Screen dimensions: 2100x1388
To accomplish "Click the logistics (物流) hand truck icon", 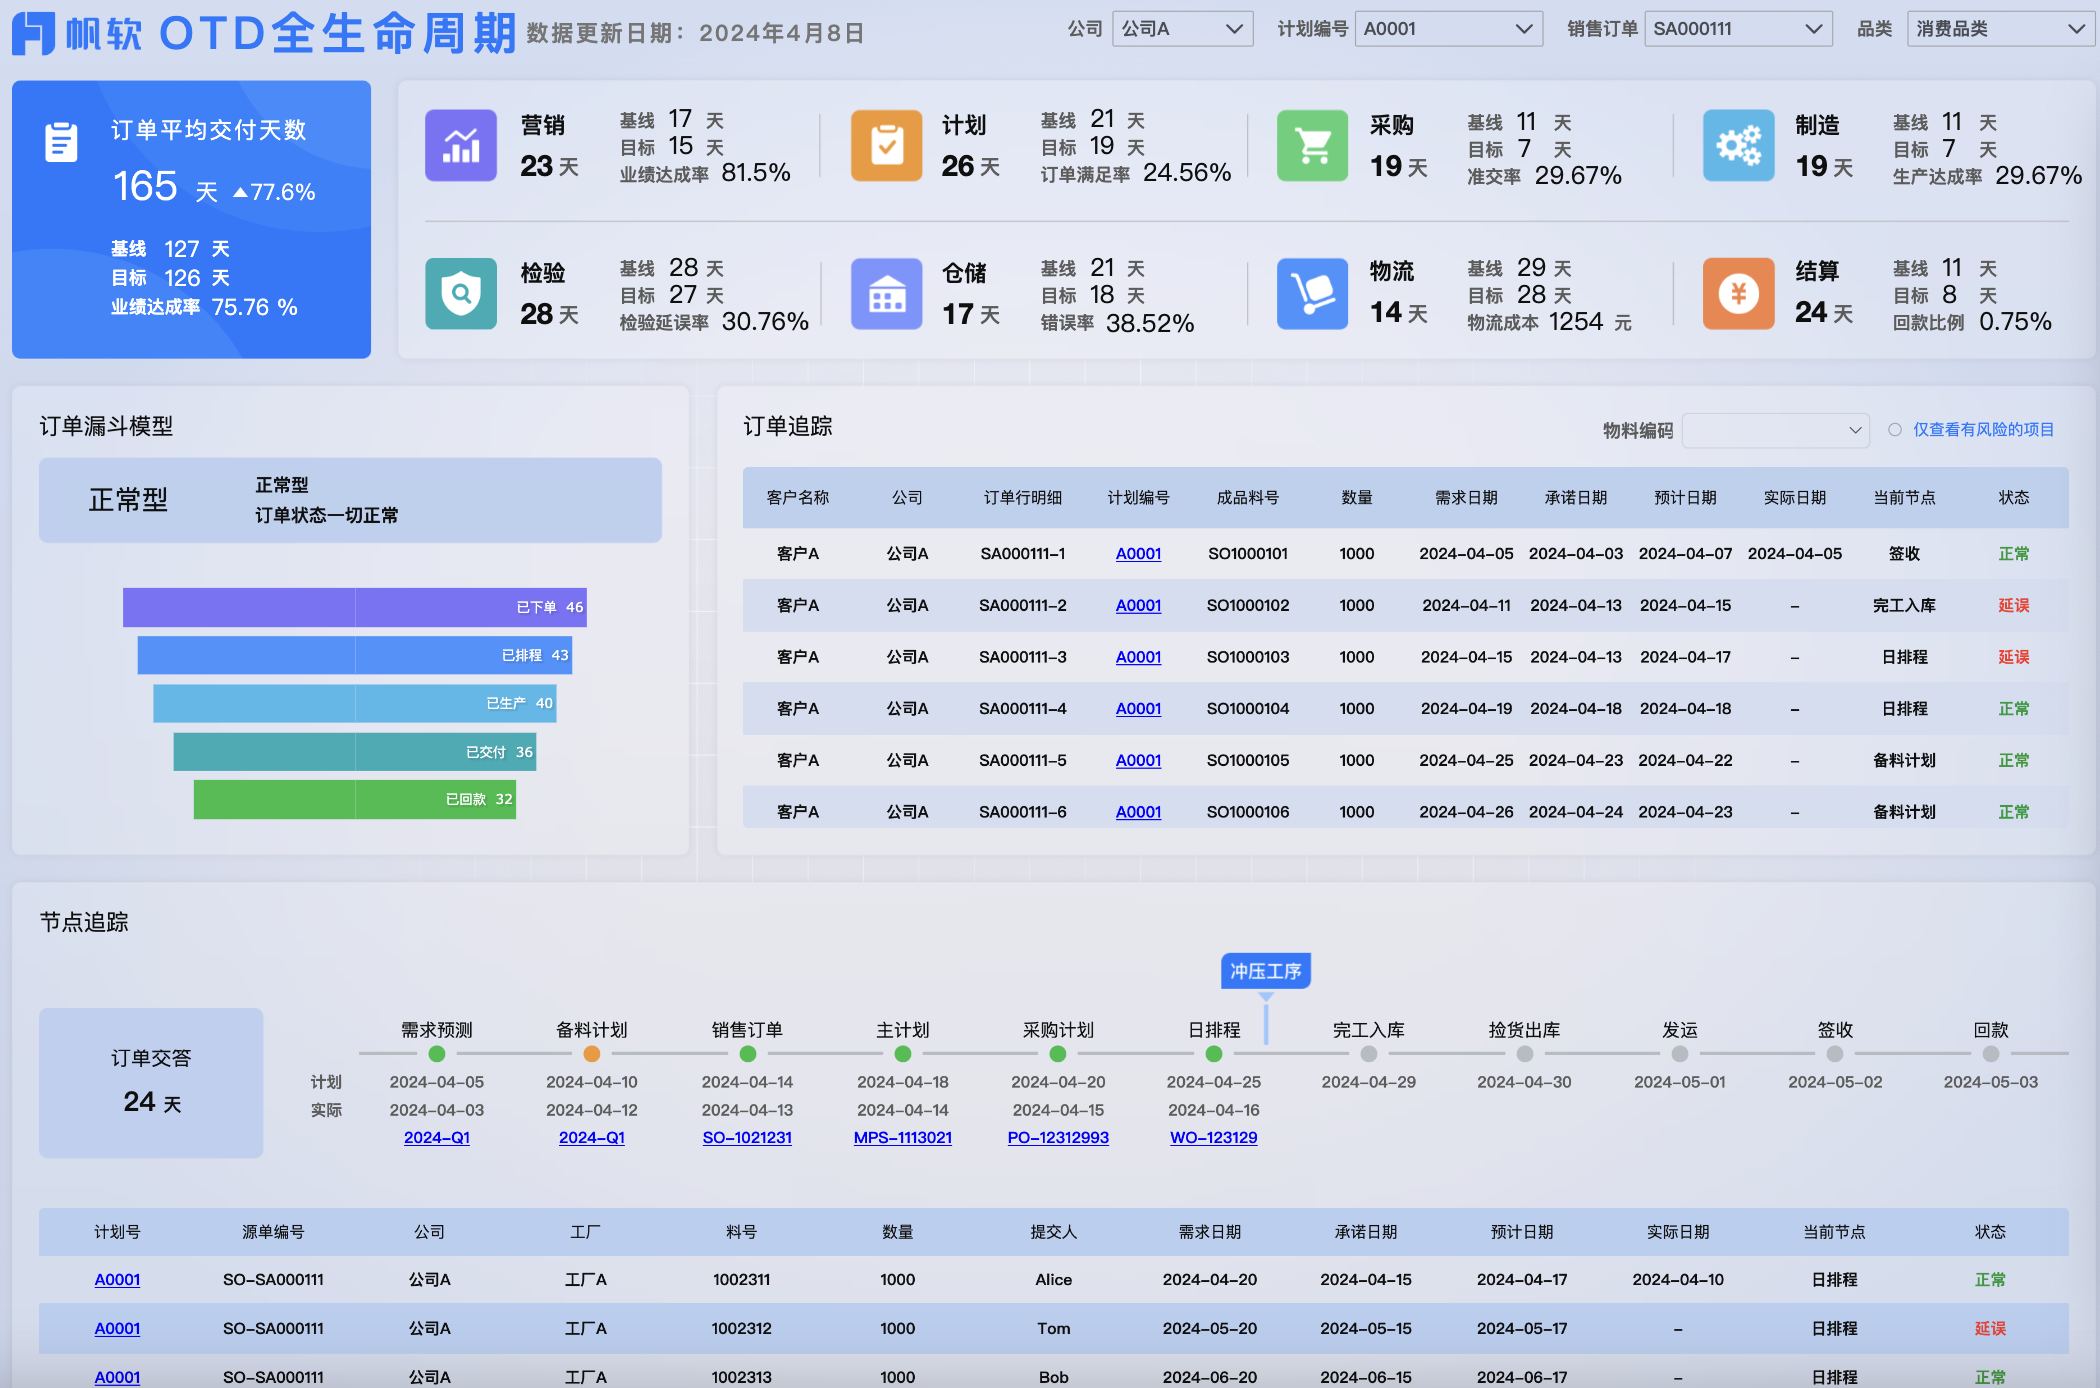I will [1312, 294].
